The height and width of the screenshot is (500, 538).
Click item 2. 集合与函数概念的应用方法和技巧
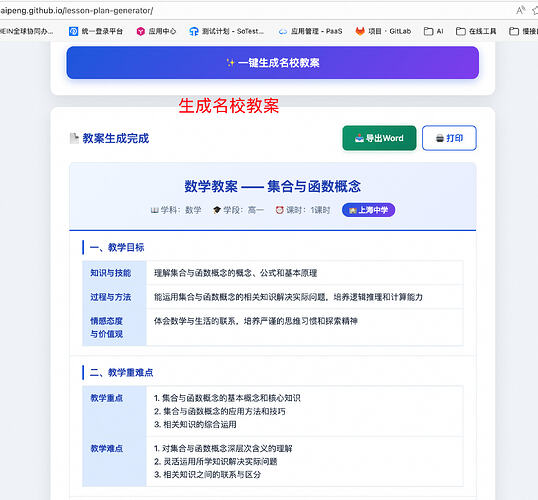[x=220, y=411]
